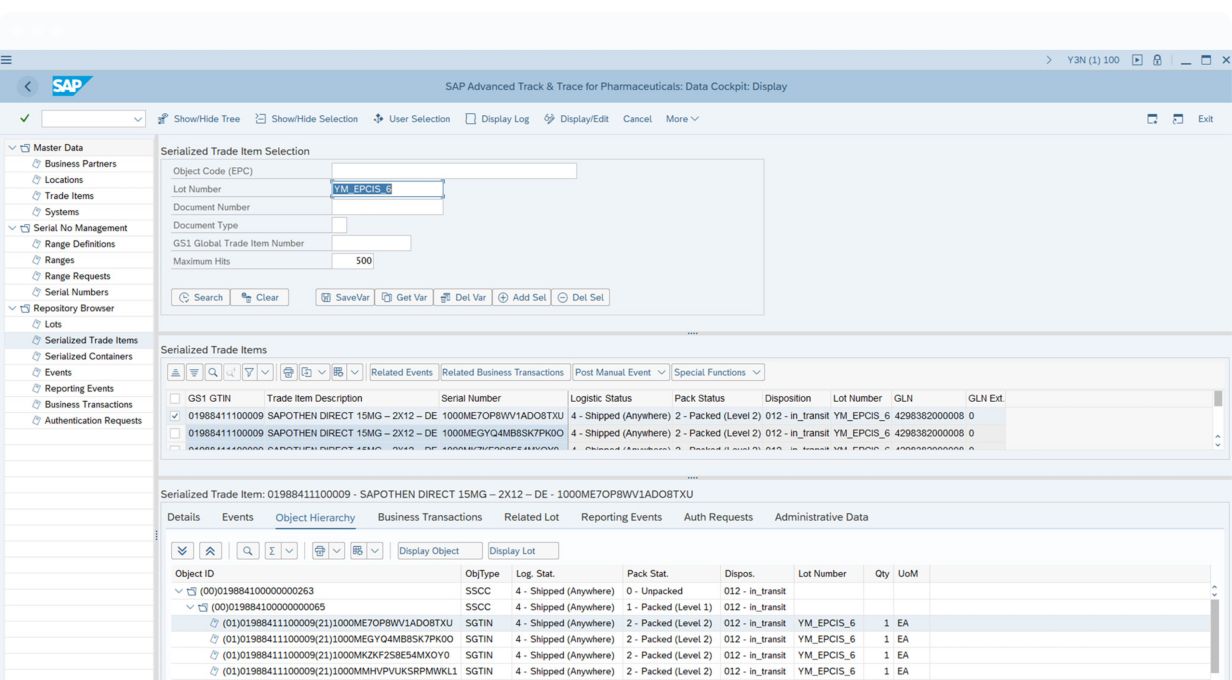1232x680 pixels.
Task: Click the green checkmark Enter icon
Action: 24,119
